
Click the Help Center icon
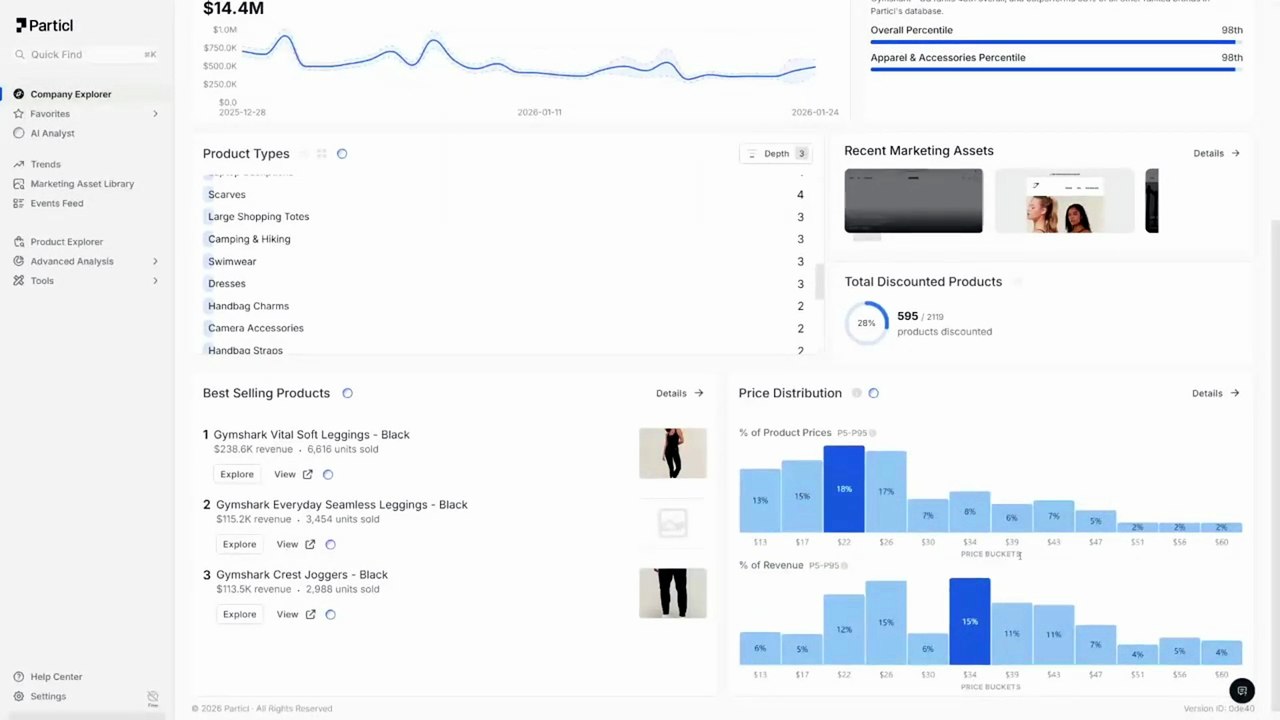(x=19, y=677)
